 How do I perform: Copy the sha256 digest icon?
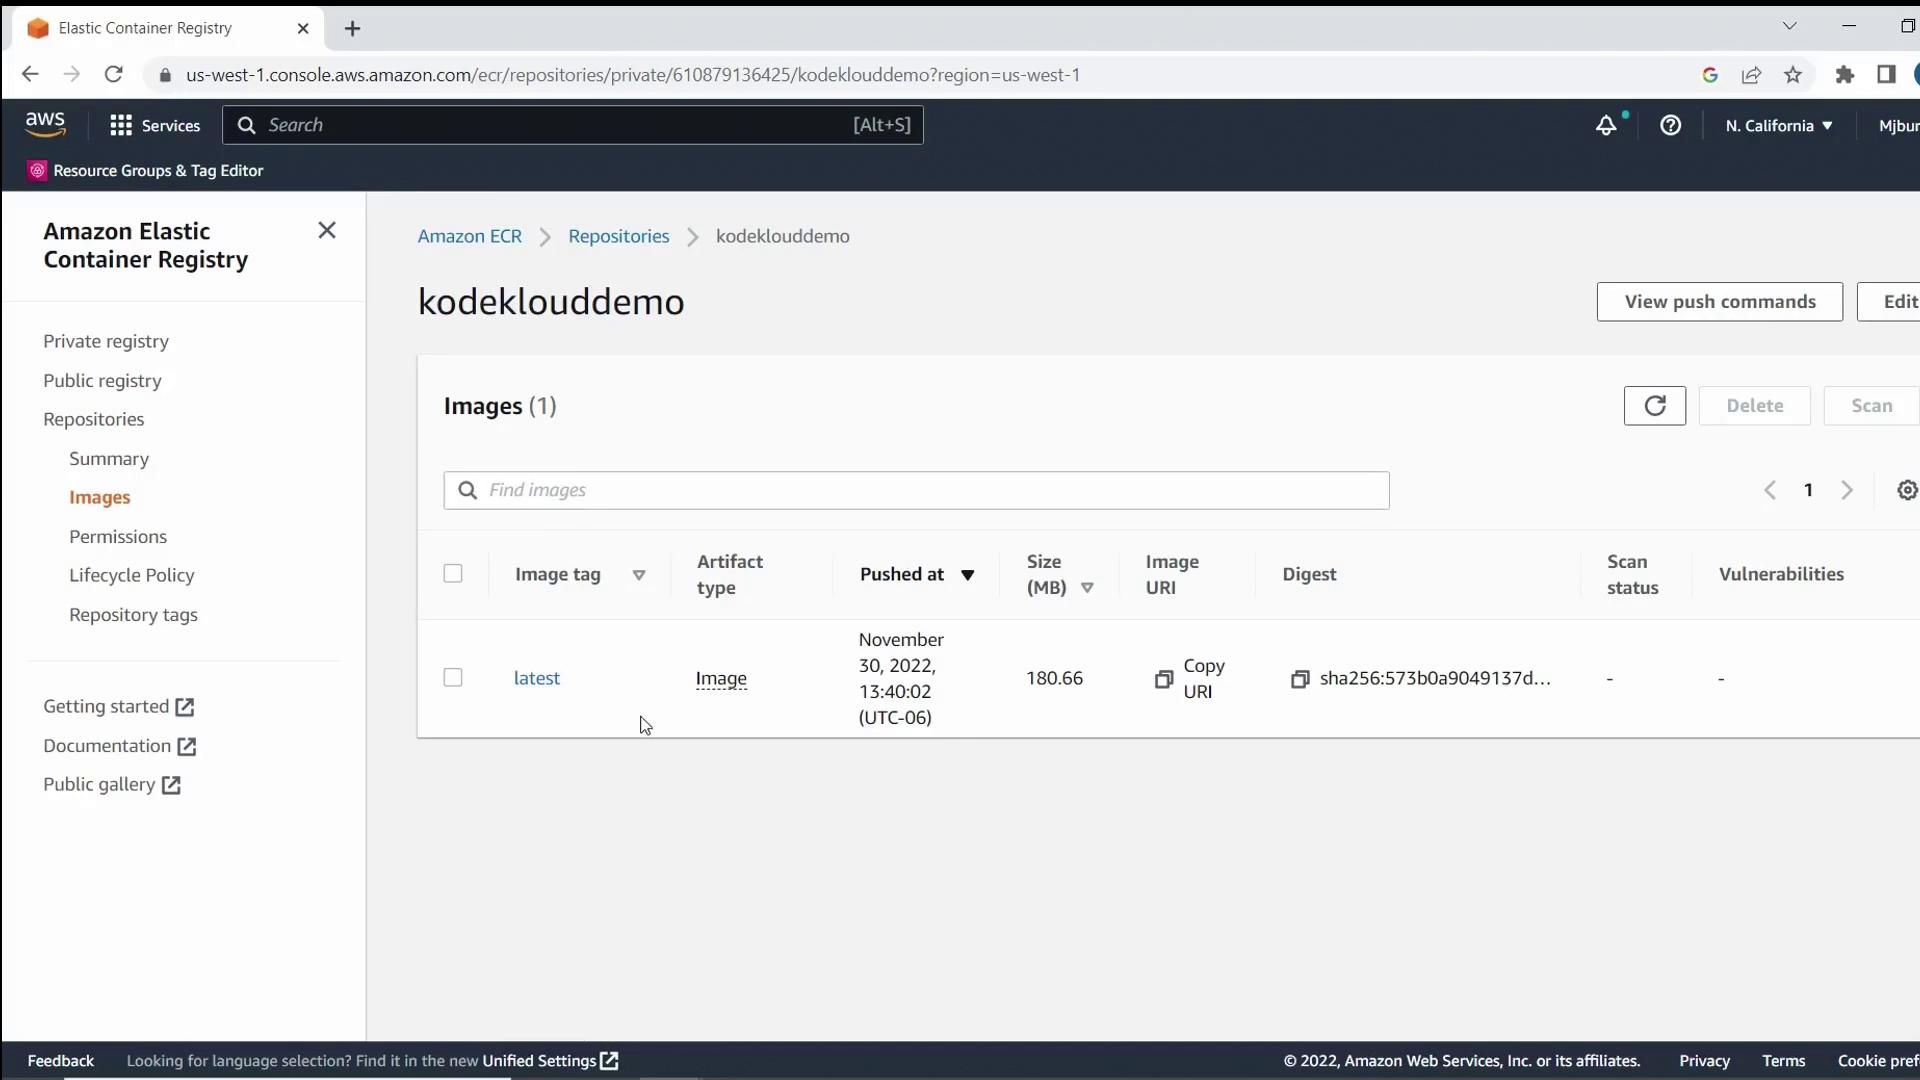tap(1299, 679)
